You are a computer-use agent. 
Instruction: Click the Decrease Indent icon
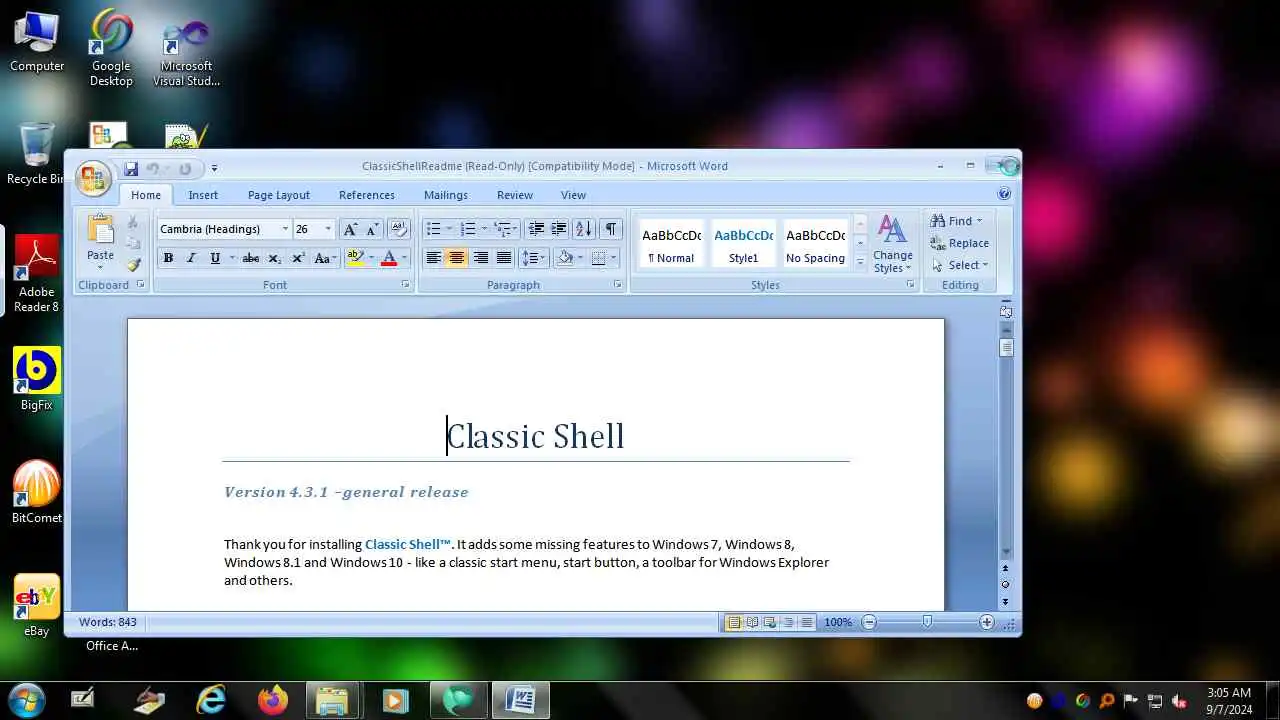click(536, 229)
